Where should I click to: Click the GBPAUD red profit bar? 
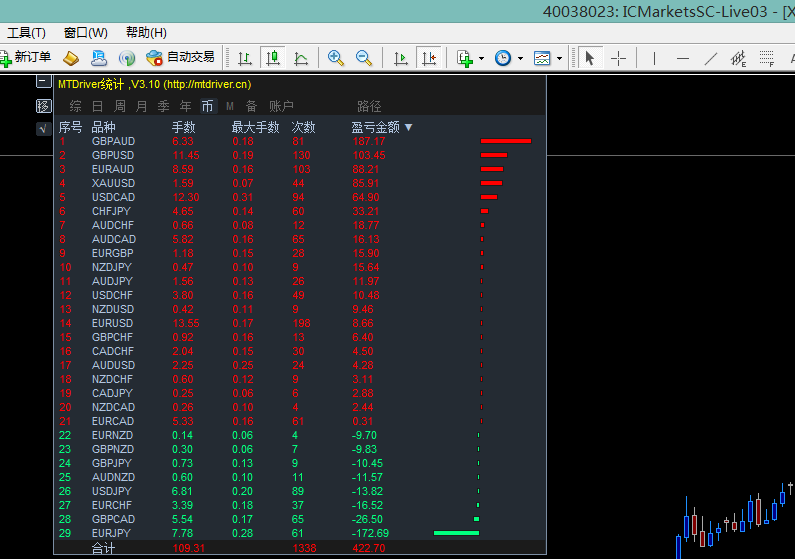click(x=506, y=141)
